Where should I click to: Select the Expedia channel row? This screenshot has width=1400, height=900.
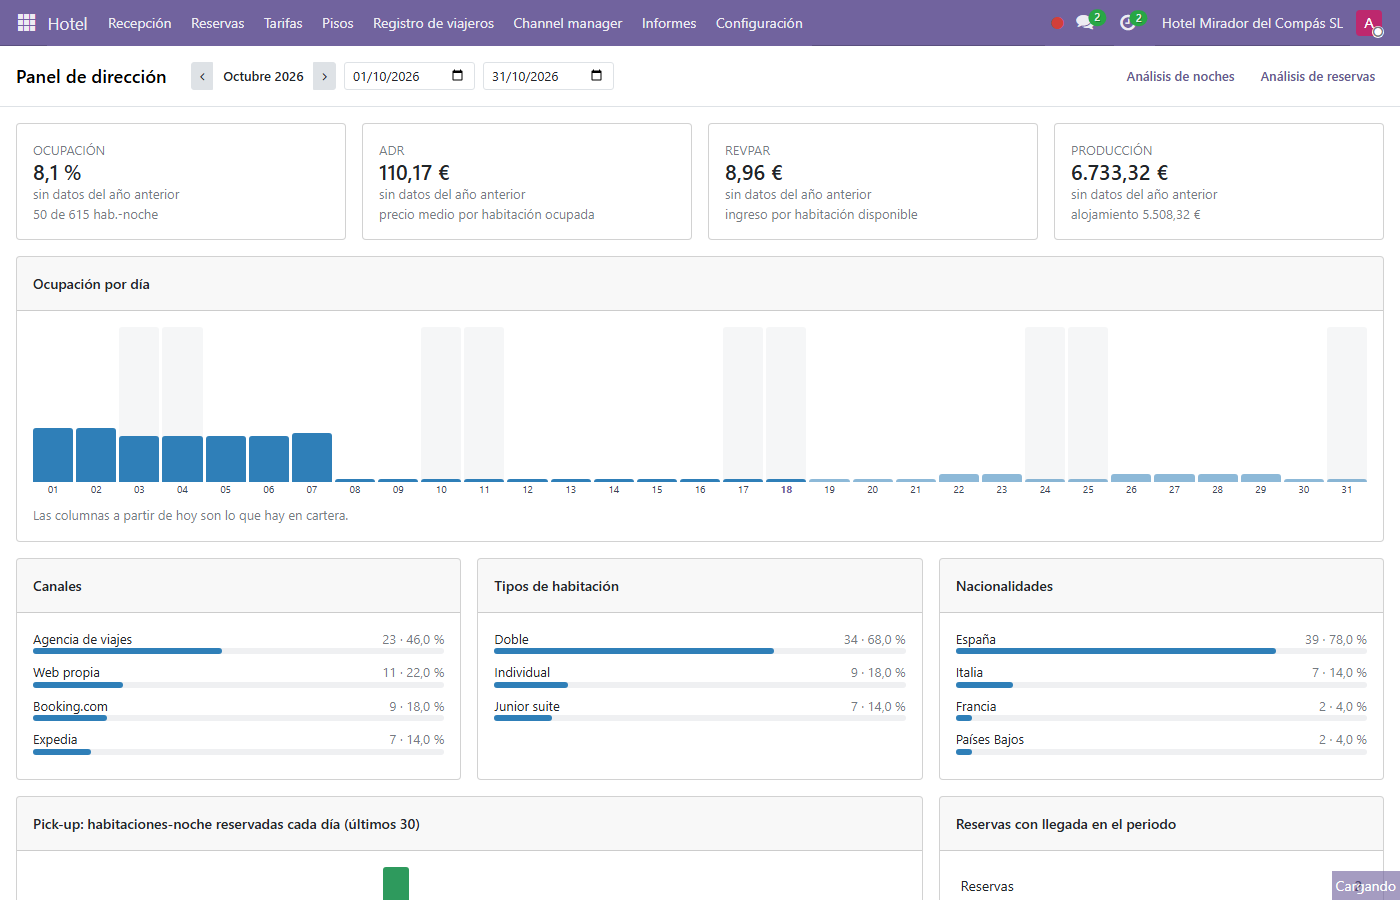click(239, 744)
